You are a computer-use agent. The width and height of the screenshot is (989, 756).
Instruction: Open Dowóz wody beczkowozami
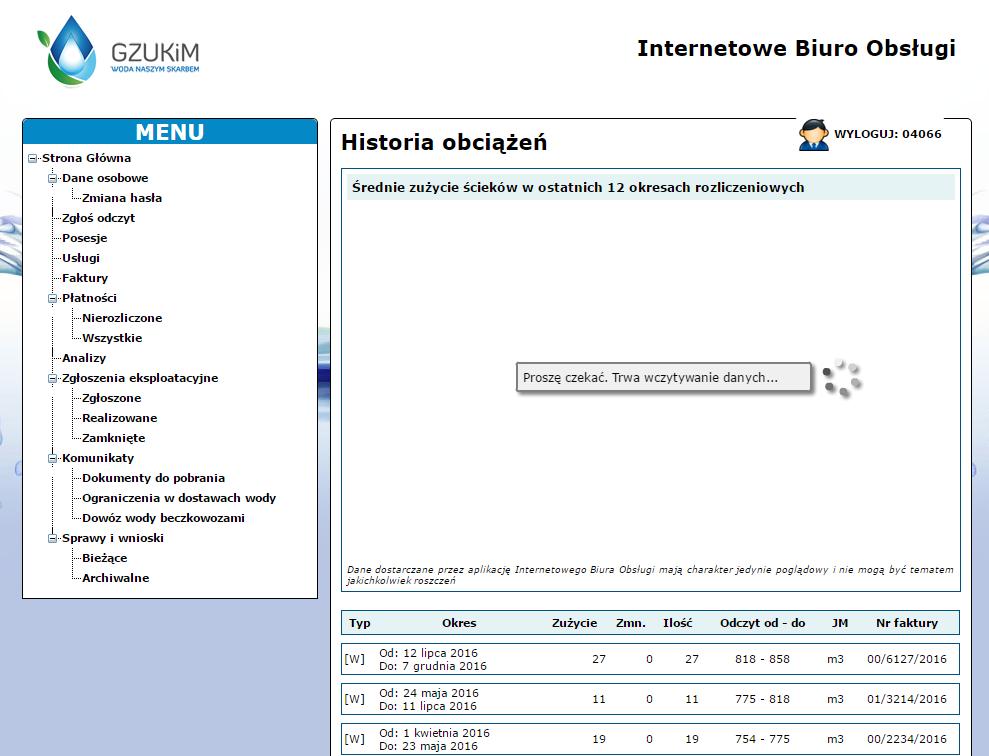tap(163, 518)
